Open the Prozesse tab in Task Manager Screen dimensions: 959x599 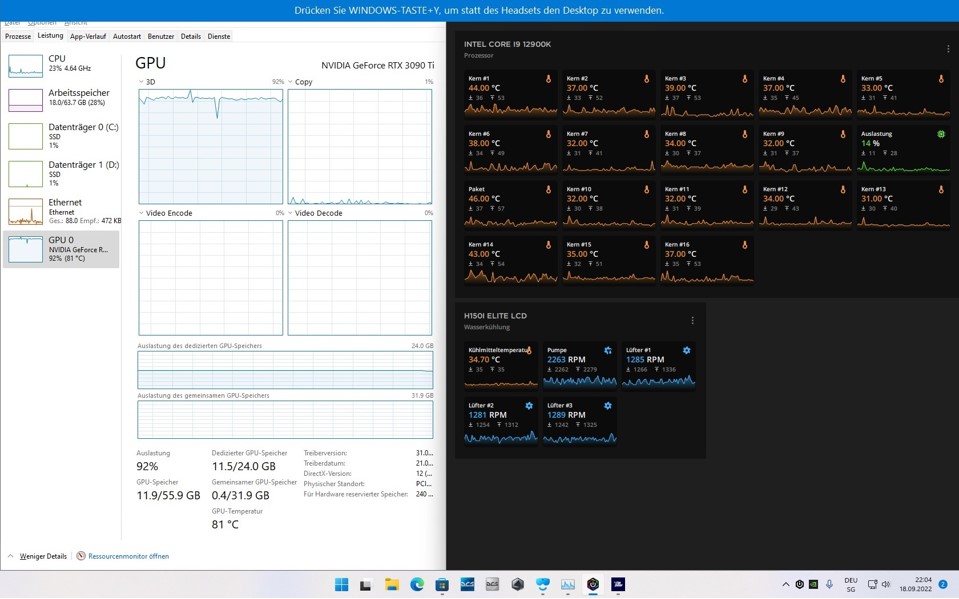tap(18, 37)
